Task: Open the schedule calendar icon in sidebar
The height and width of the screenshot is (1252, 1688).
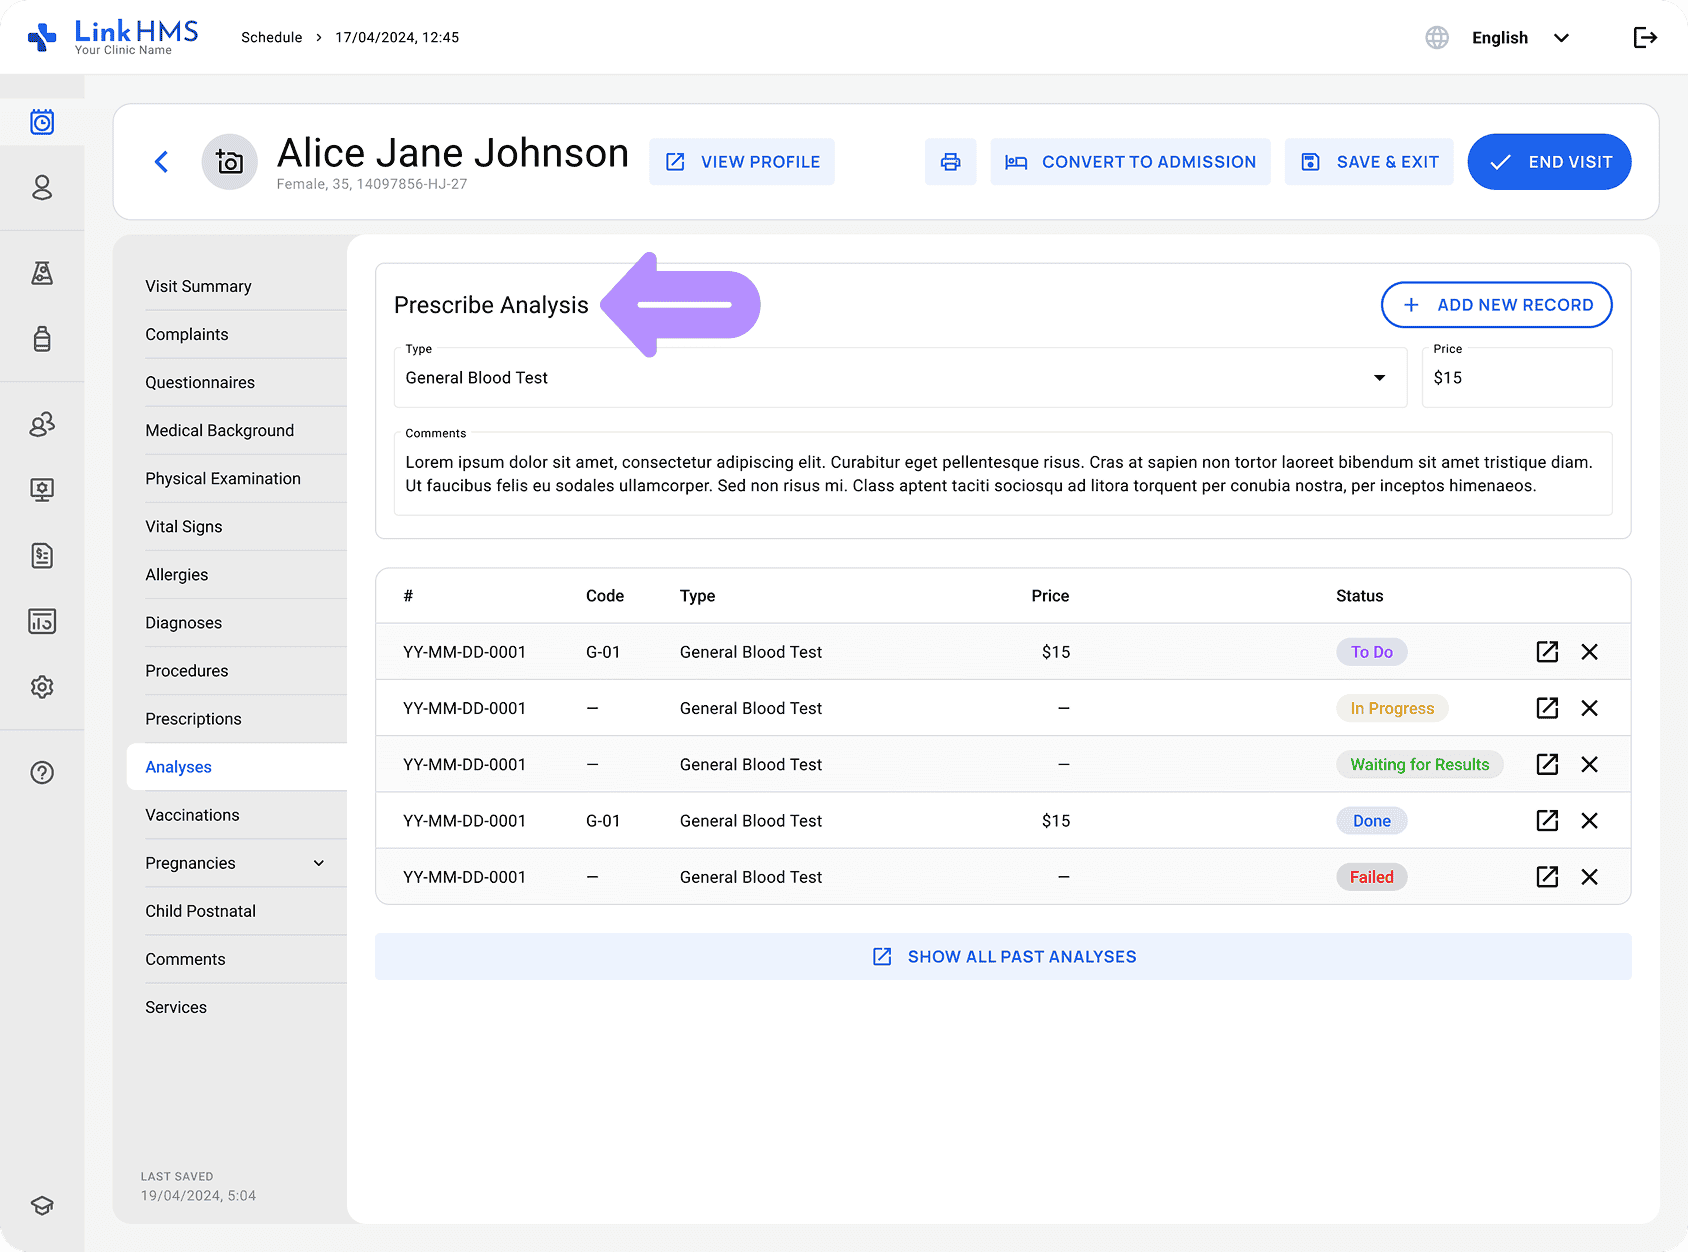Action: 42,123
